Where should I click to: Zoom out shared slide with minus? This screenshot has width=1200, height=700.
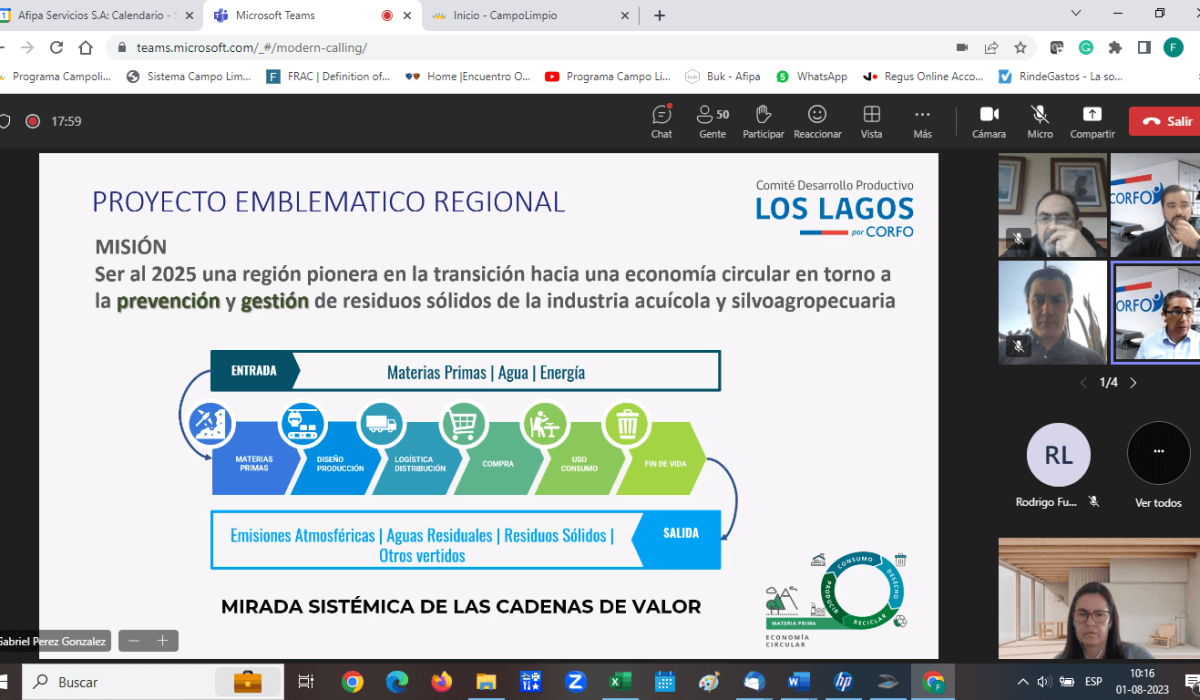pyautogui.click(x=134, y=641)
